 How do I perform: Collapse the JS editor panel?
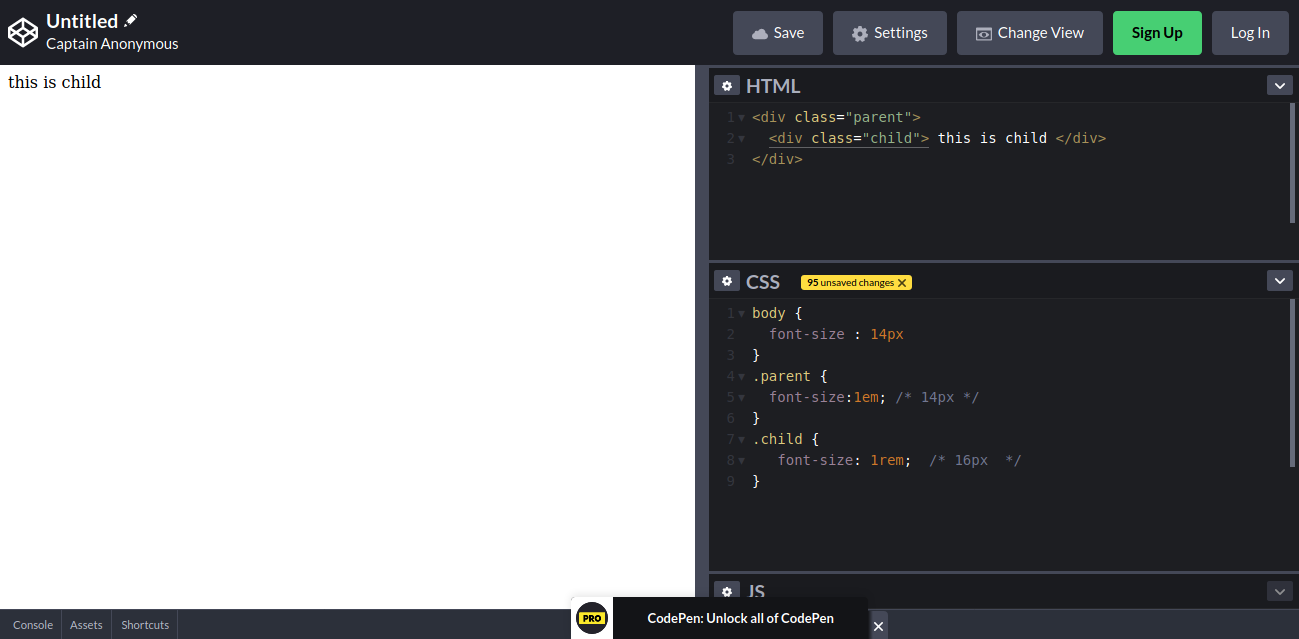pyautogui.click(x=1279, y=591)
